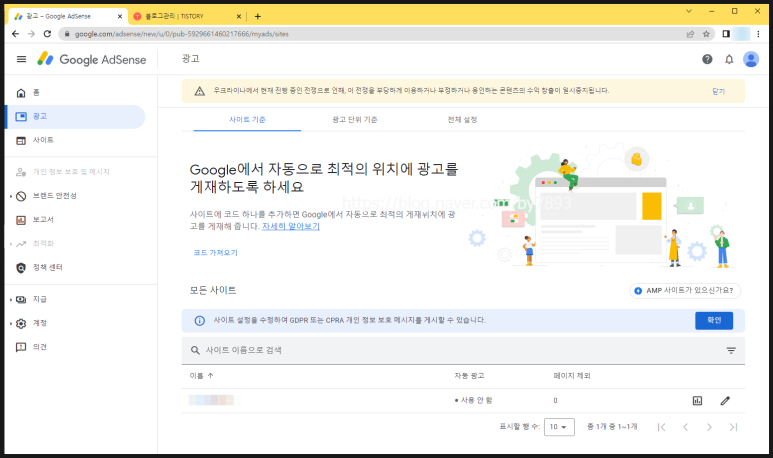Image resolution: width=773 pixels, height=458 pixels.
Task: Select 광고 in the sidebar
Action: 75,116
